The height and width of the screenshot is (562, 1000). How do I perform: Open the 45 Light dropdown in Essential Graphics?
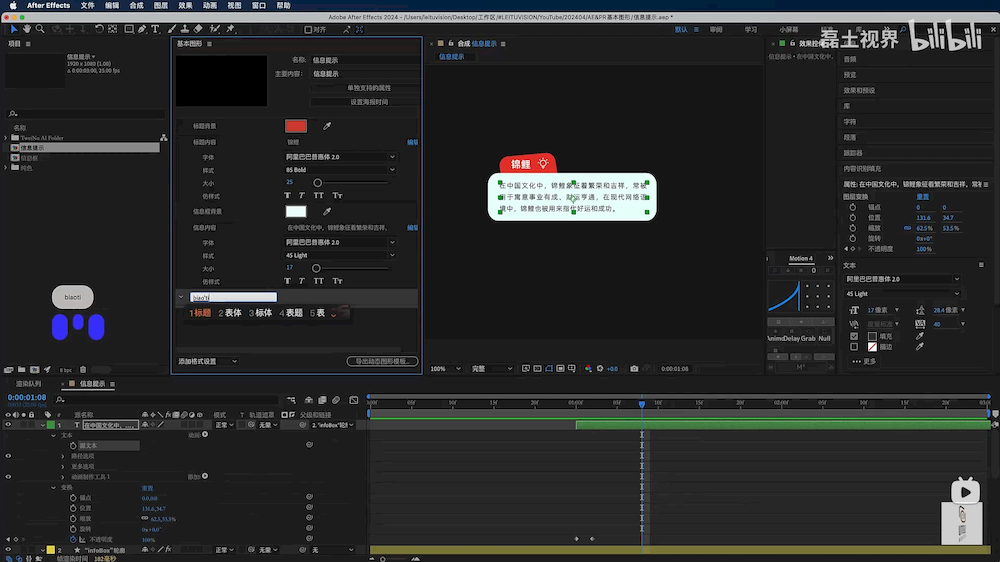coord(340,255)
